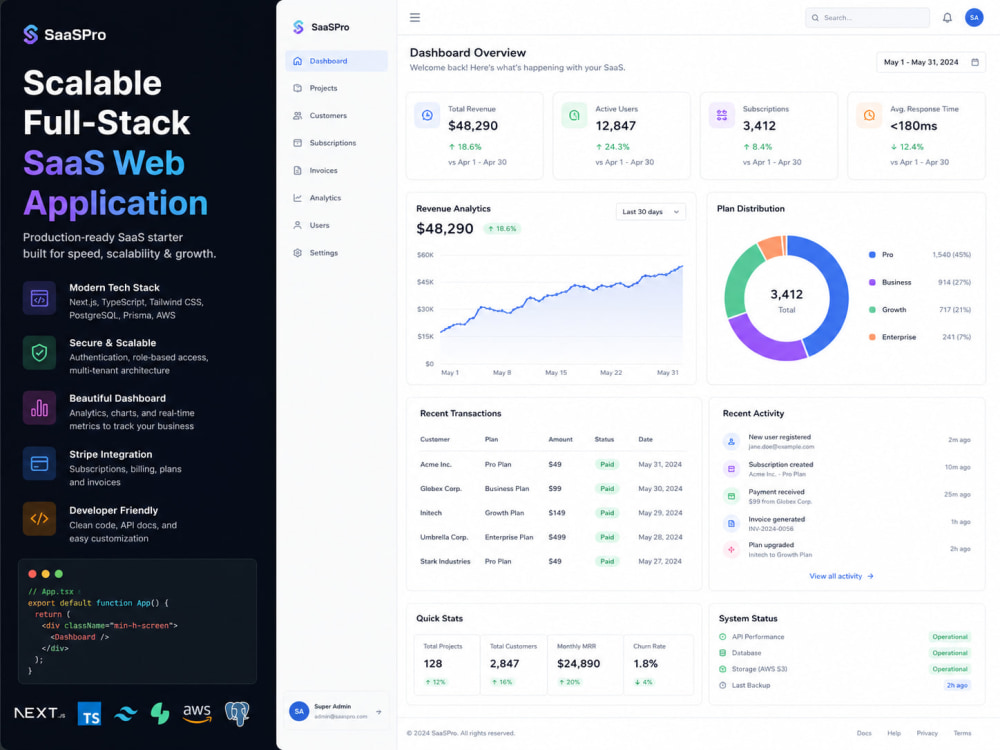Open the Help footer link

pyautogui.click(x=893, y=733)
